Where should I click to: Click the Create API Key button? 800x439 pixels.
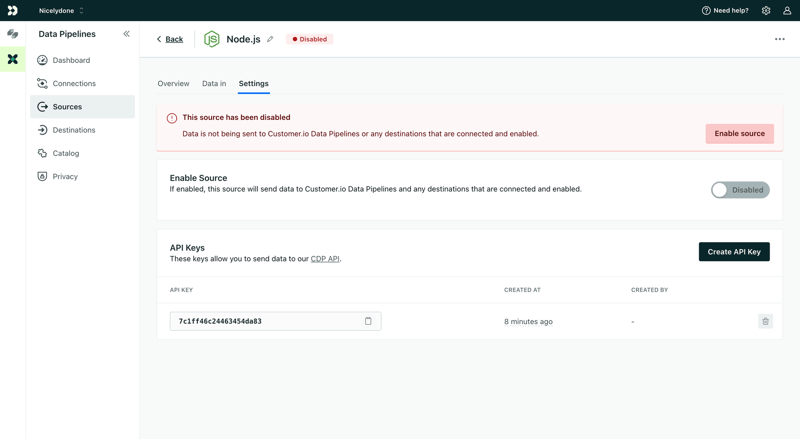734,252
